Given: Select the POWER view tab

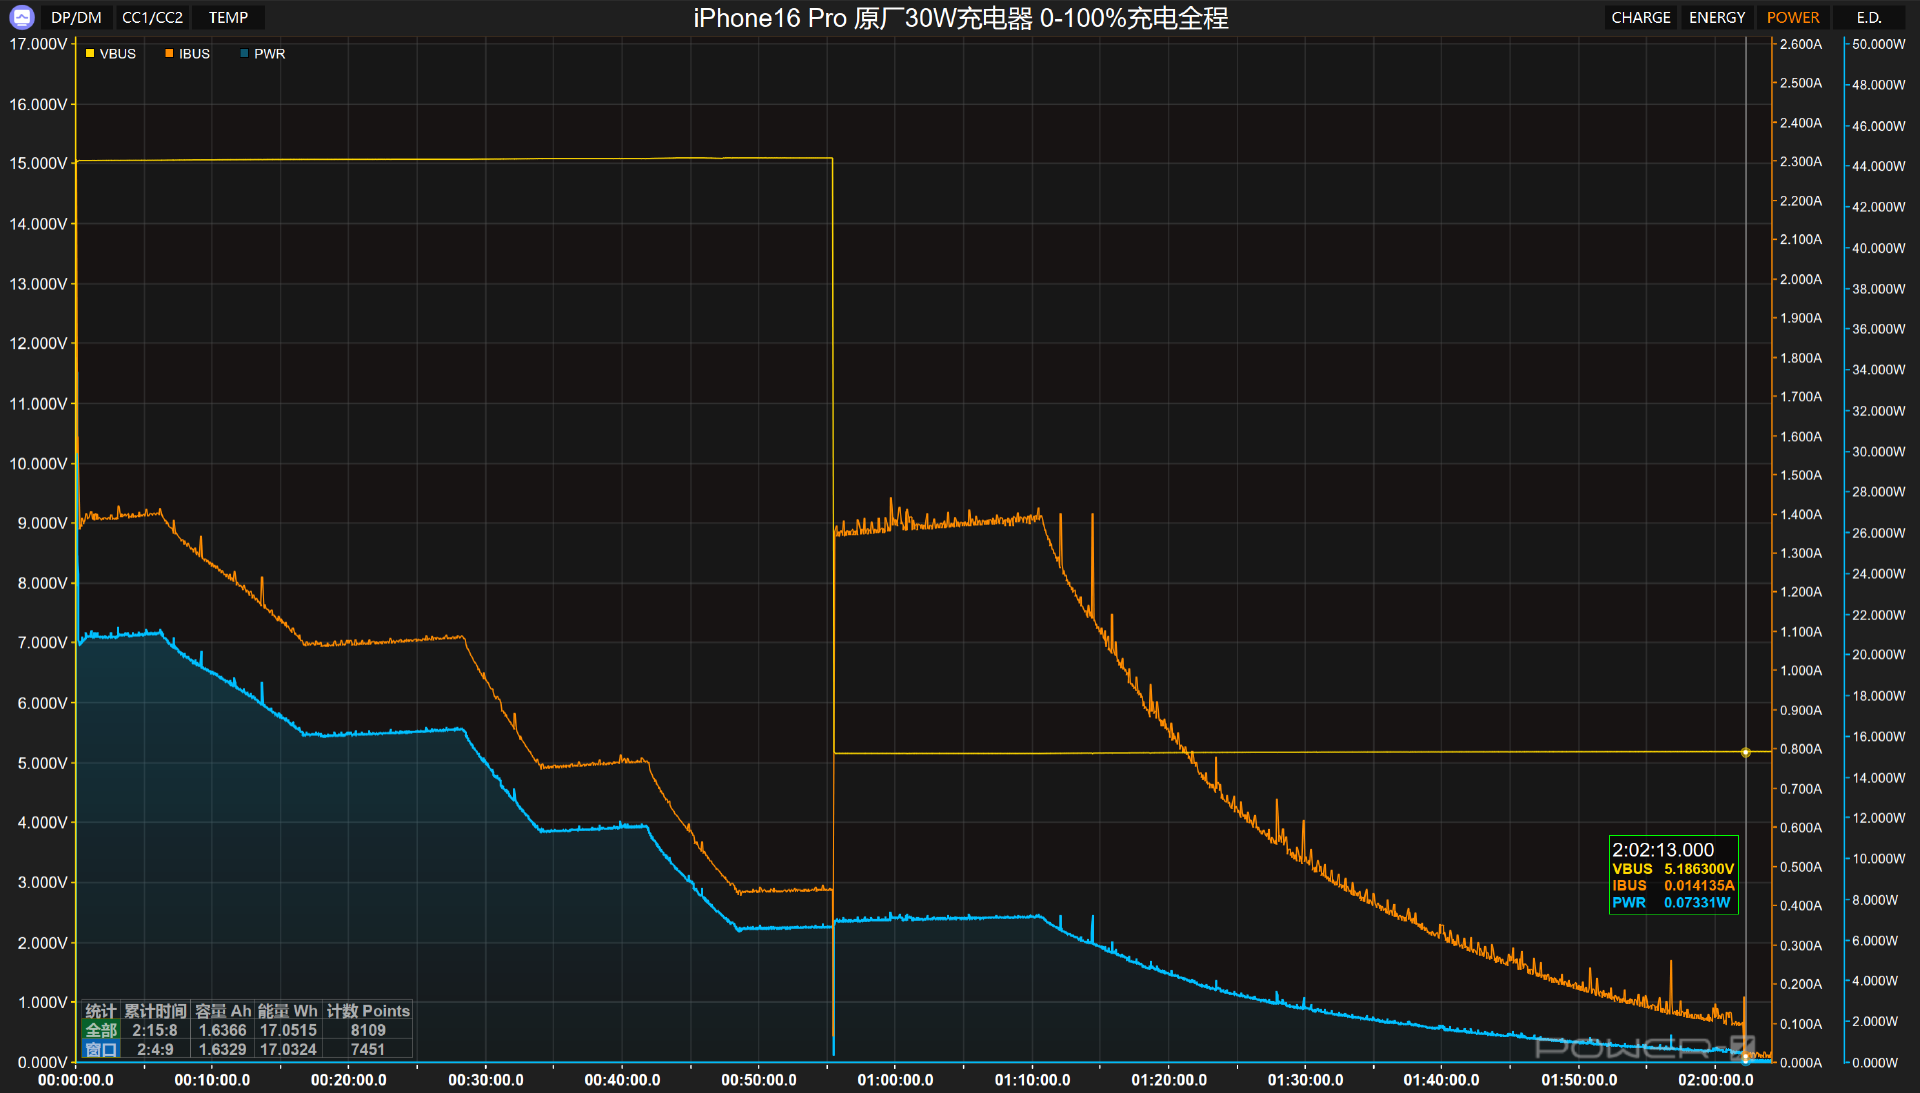Looking at the screenshot, I should tap(1792, 17).
